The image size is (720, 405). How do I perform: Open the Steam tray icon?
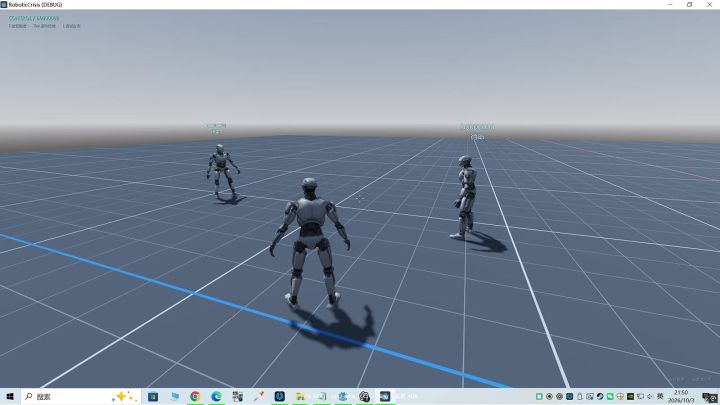point(600,396)
